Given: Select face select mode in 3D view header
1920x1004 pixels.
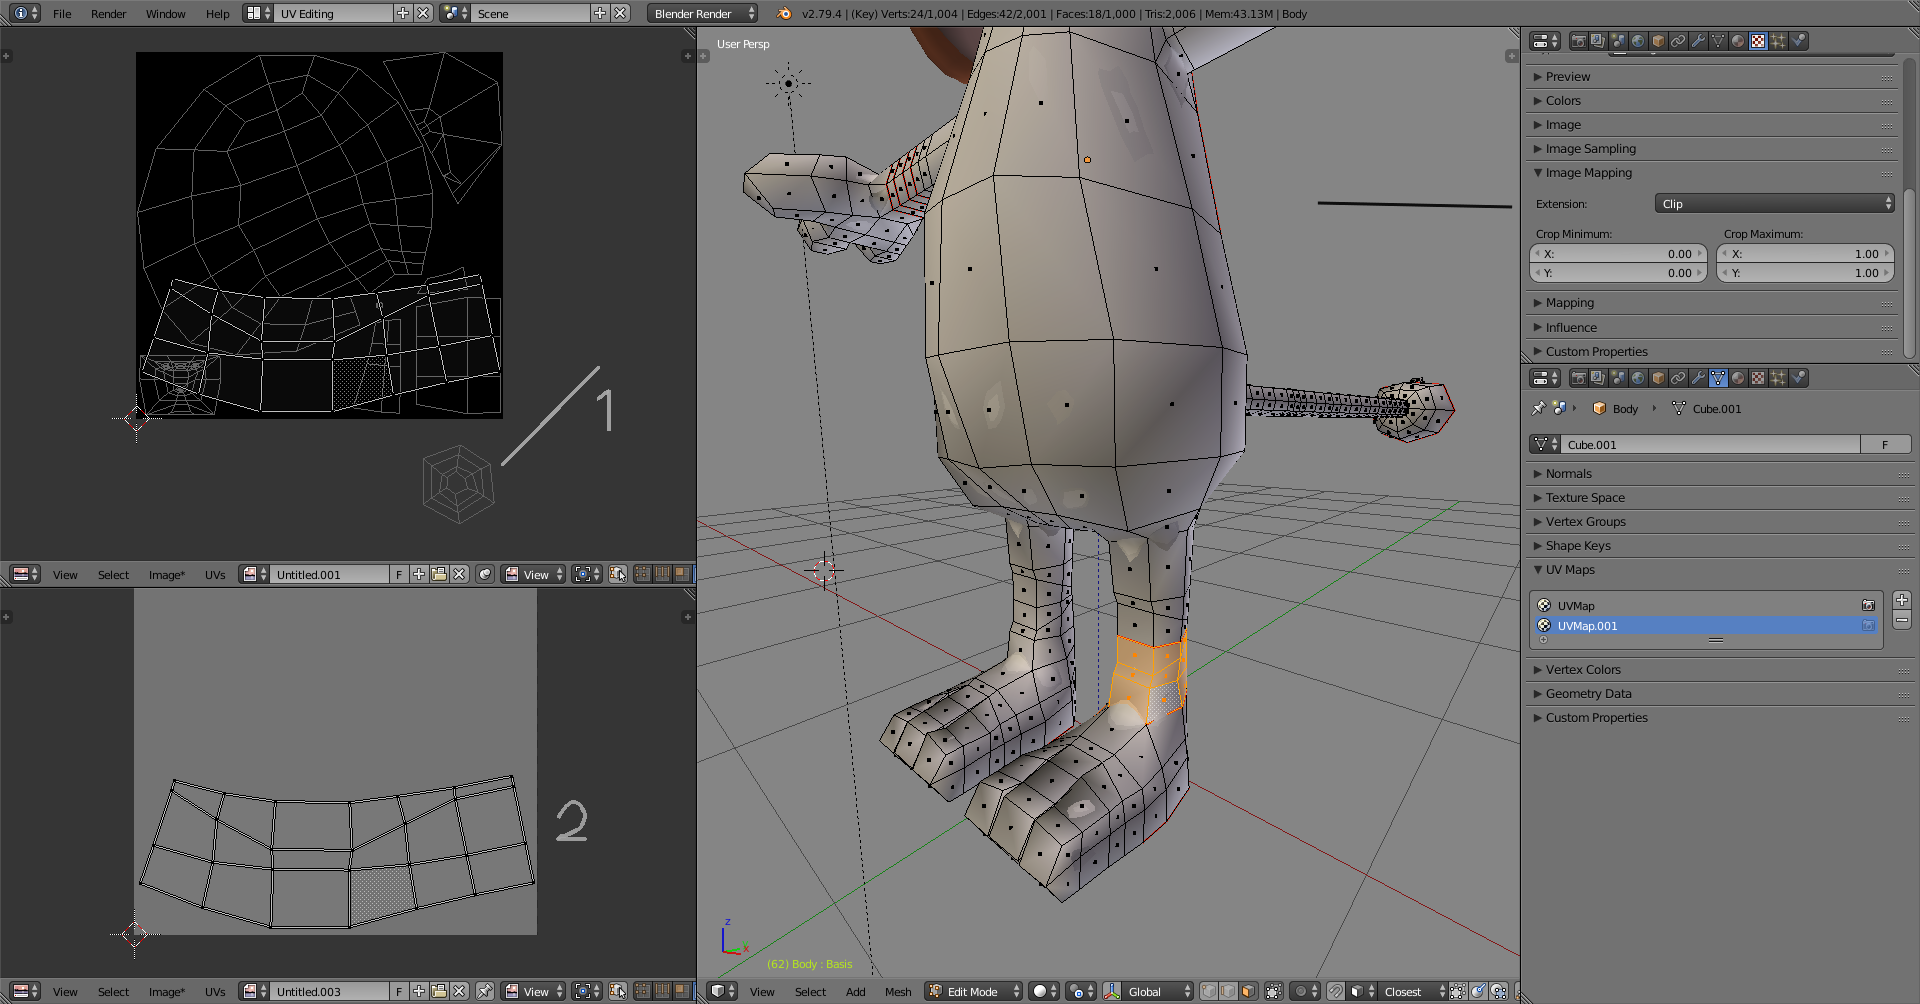Looking at the screenshot, I should [x=1248, y=991].
